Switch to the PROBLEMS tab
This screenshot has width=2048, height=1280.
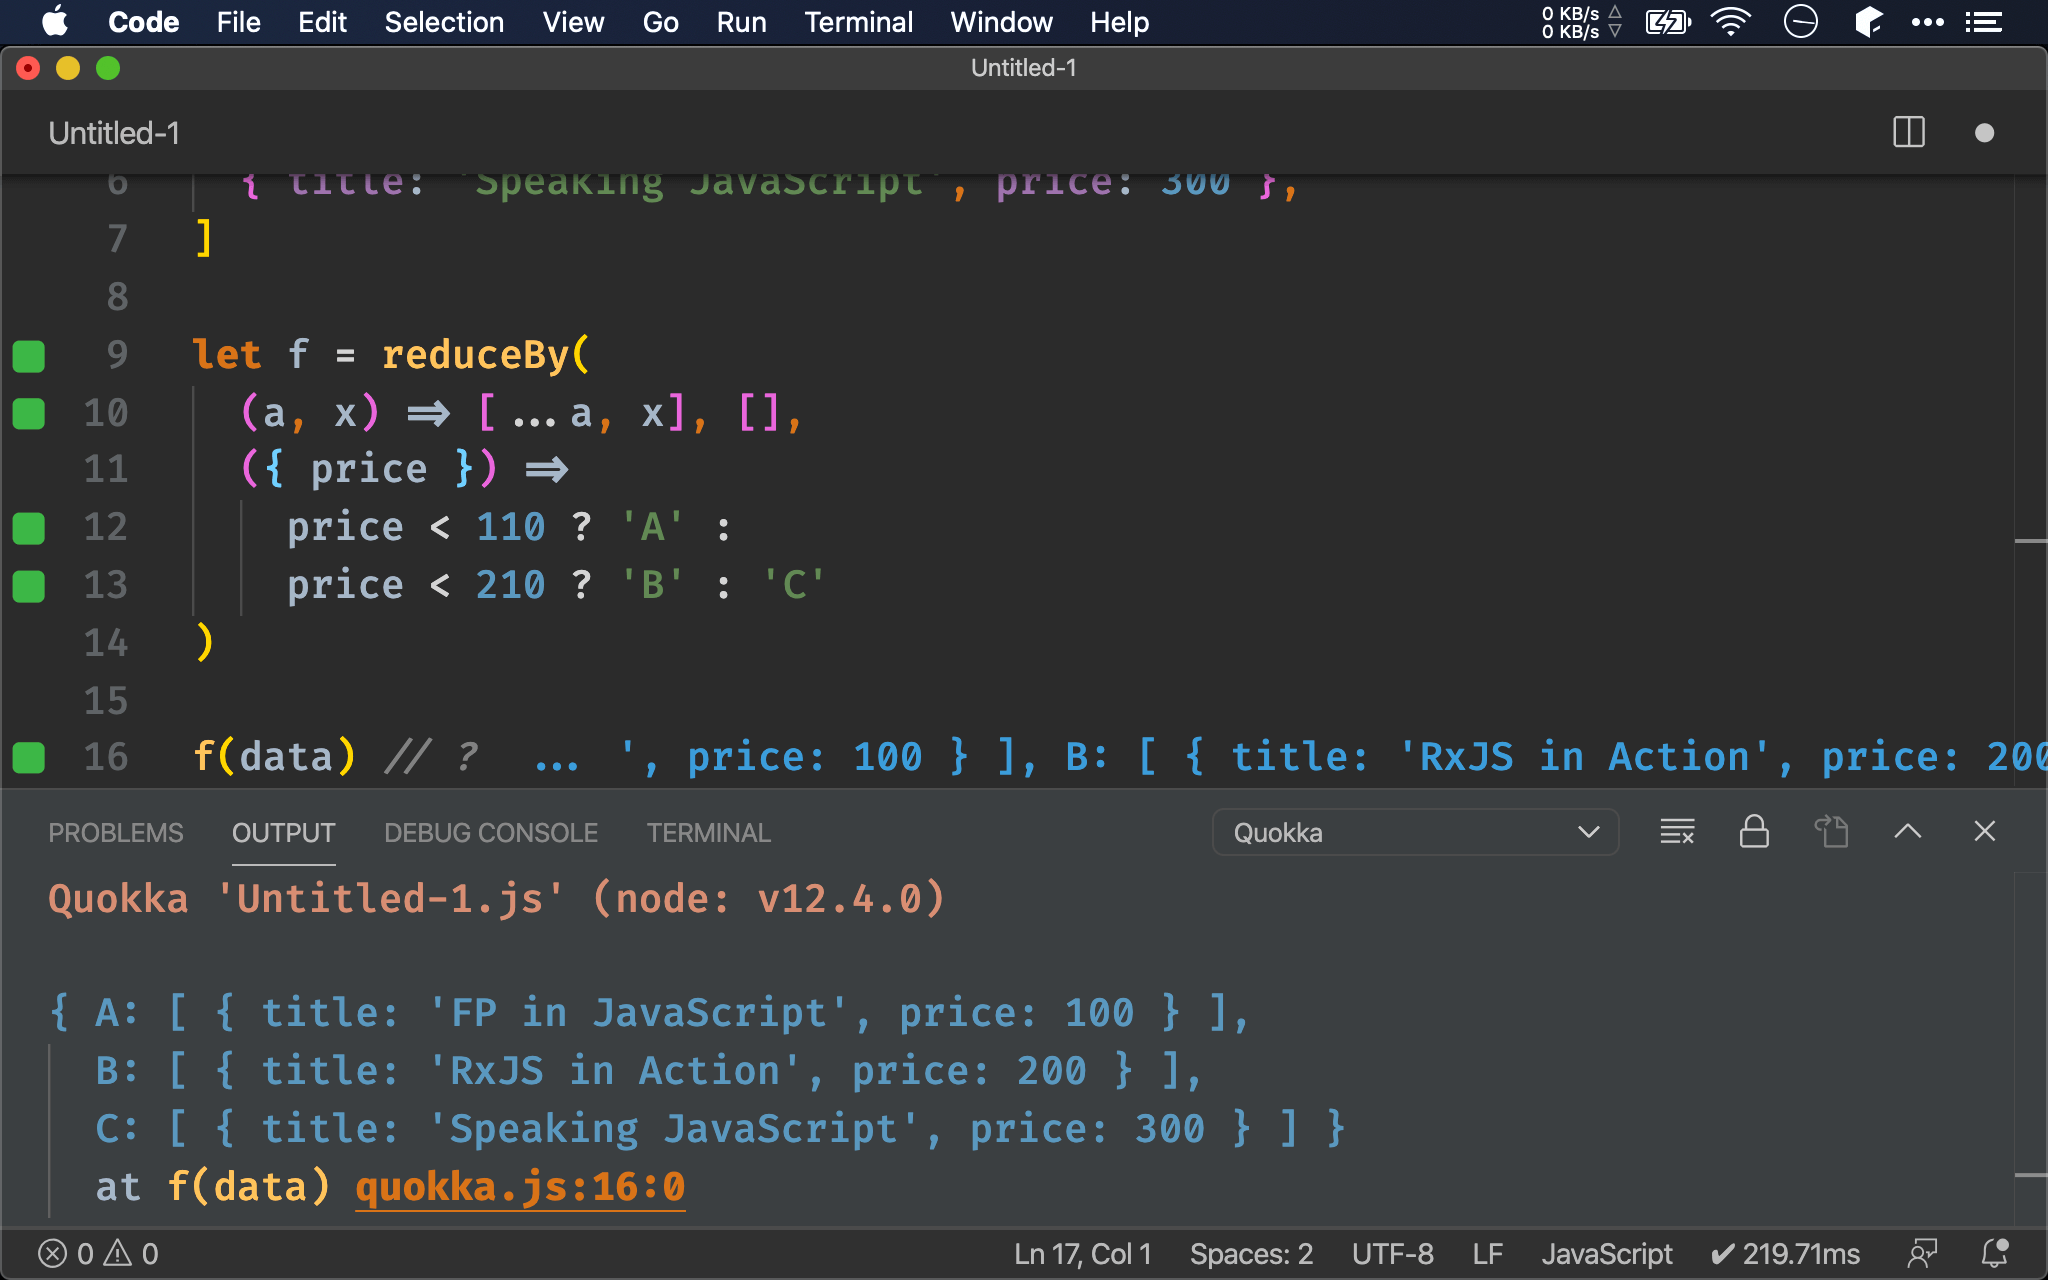pyautogui.click(x=116, y=833)
